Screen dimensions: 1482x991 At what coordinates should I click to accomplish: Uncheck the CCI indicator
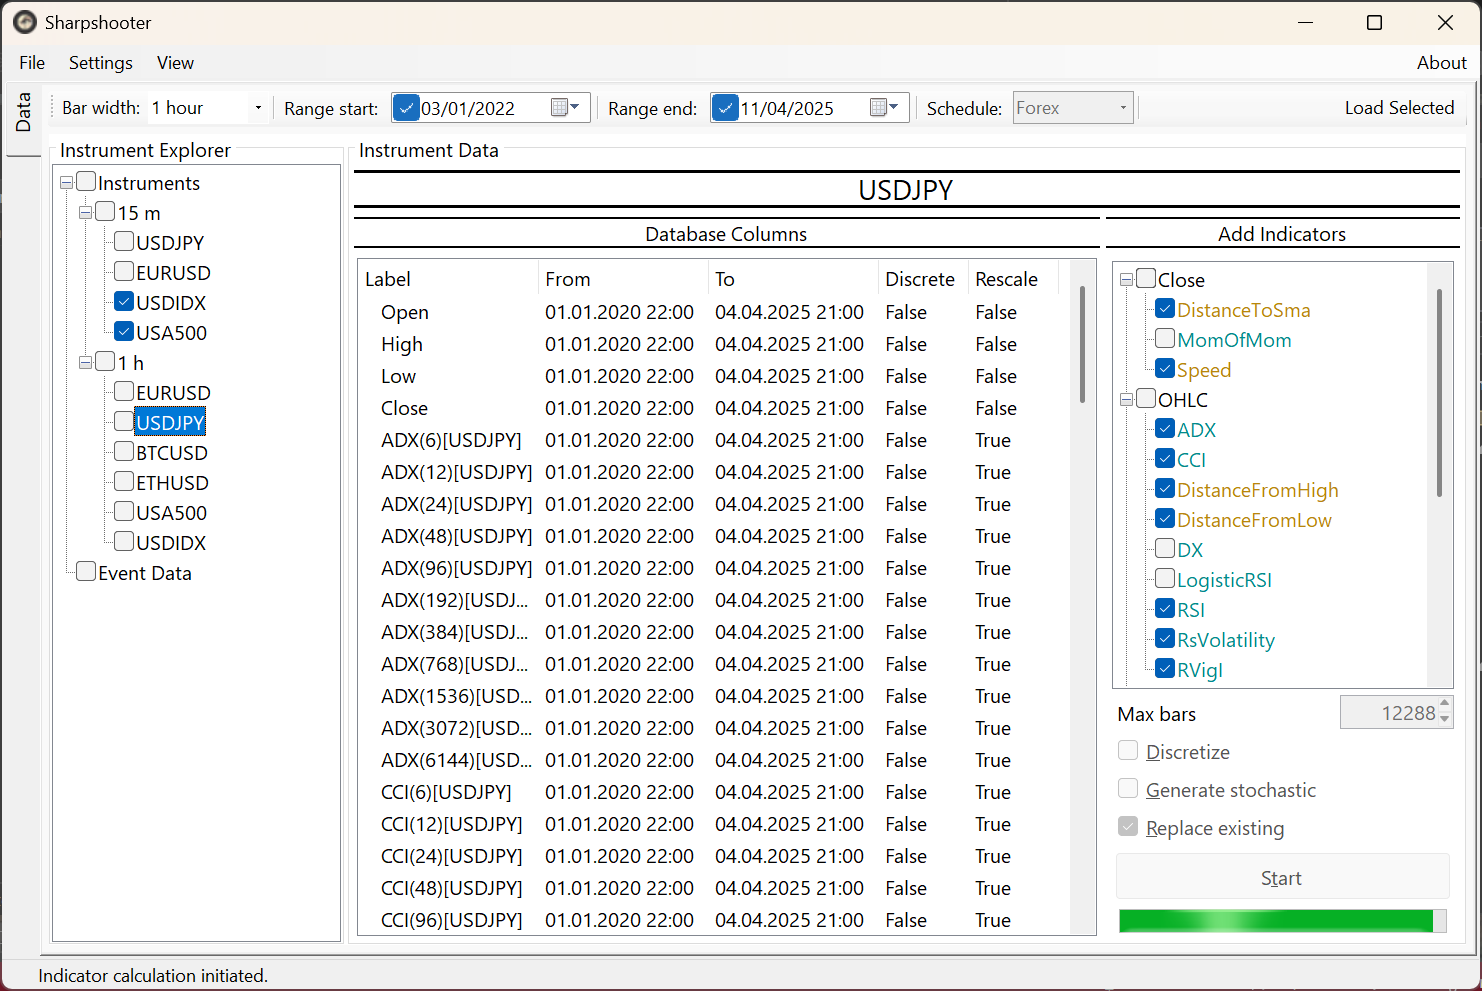click(1165, 458)
